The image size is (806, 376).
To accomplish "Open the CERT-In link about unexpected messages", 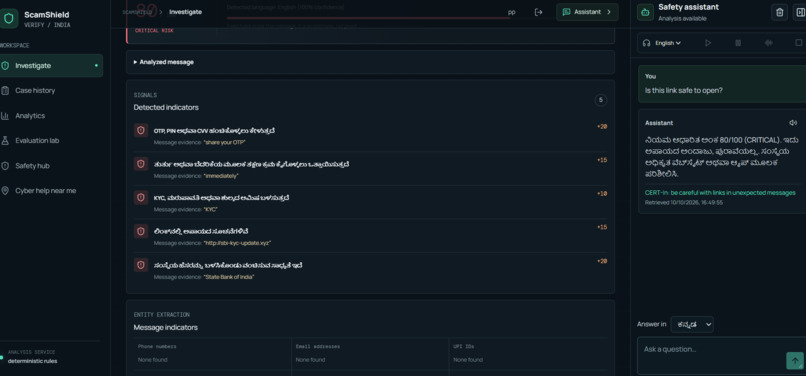I will [720, 193].
